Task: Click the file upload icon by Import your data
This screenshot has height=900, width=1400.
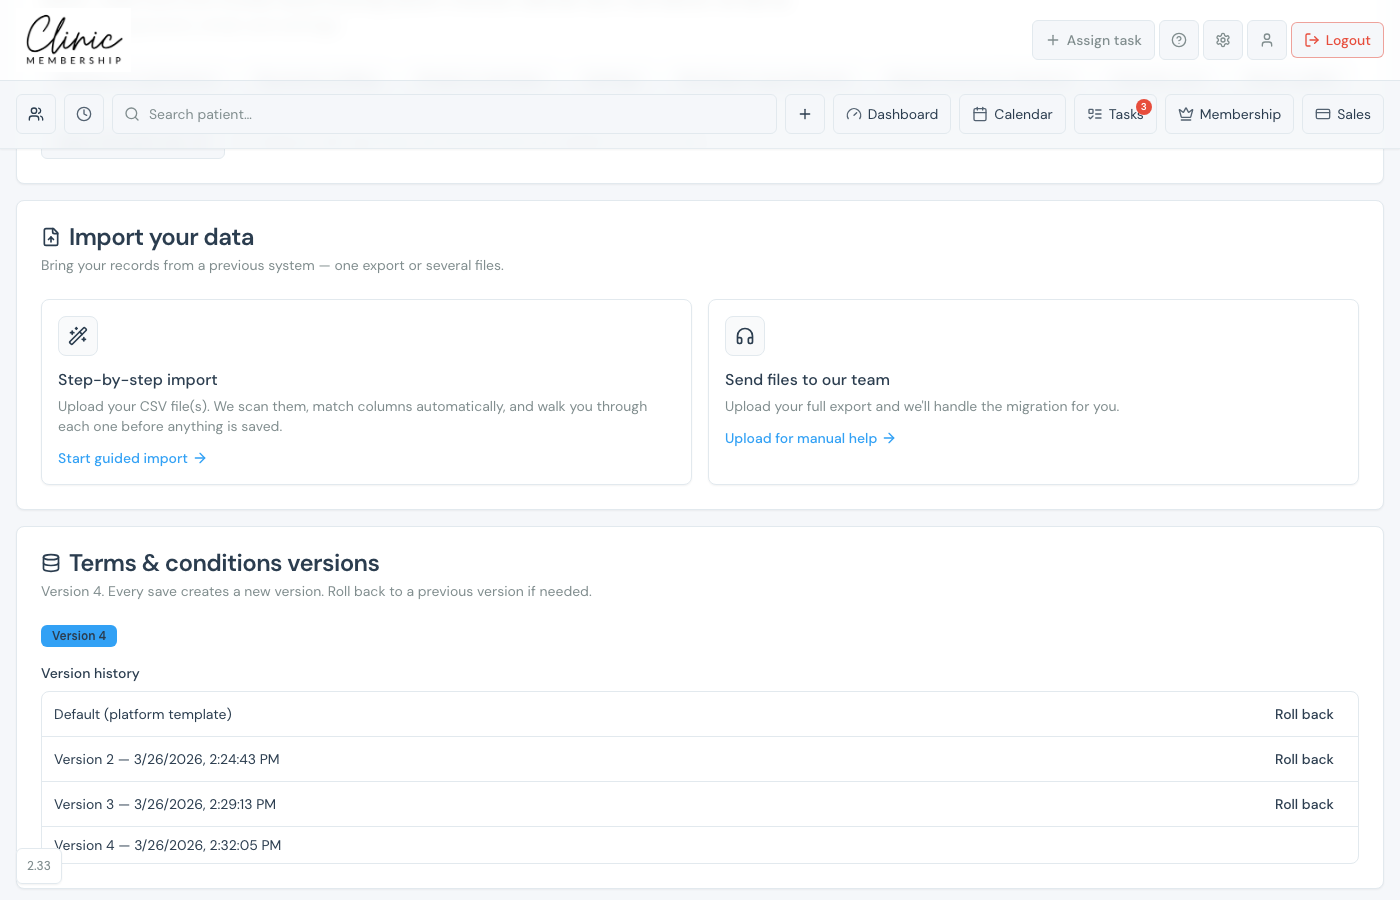Action: (51, 237)
